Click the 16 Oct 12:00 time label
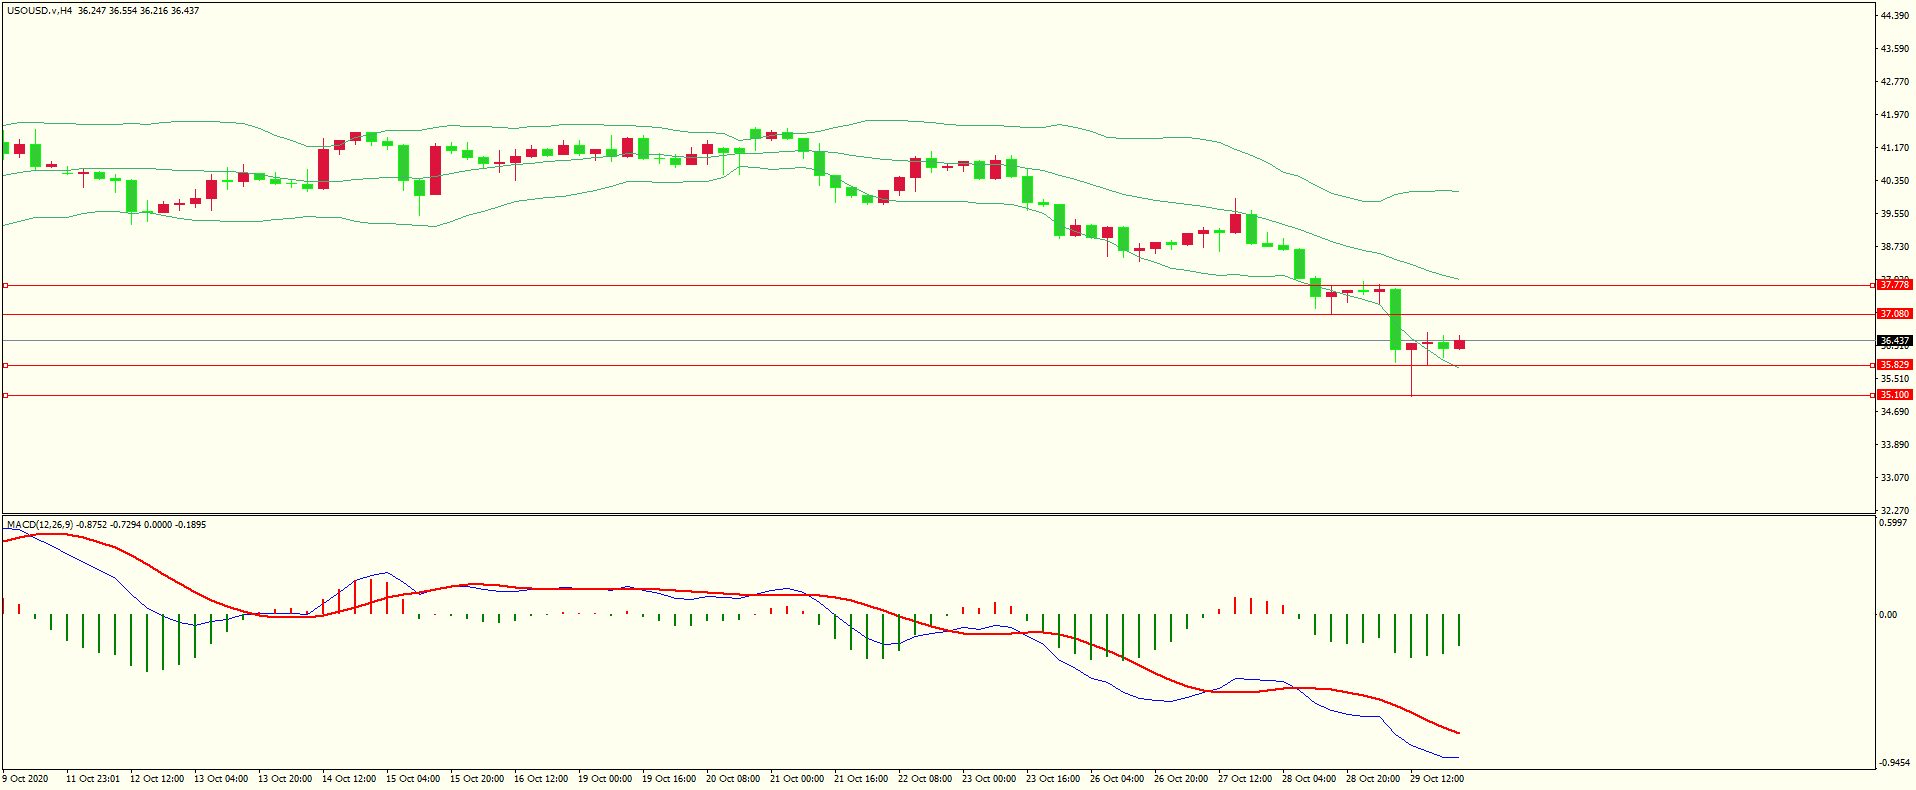Screen dimensions: 1916x790 541,779
